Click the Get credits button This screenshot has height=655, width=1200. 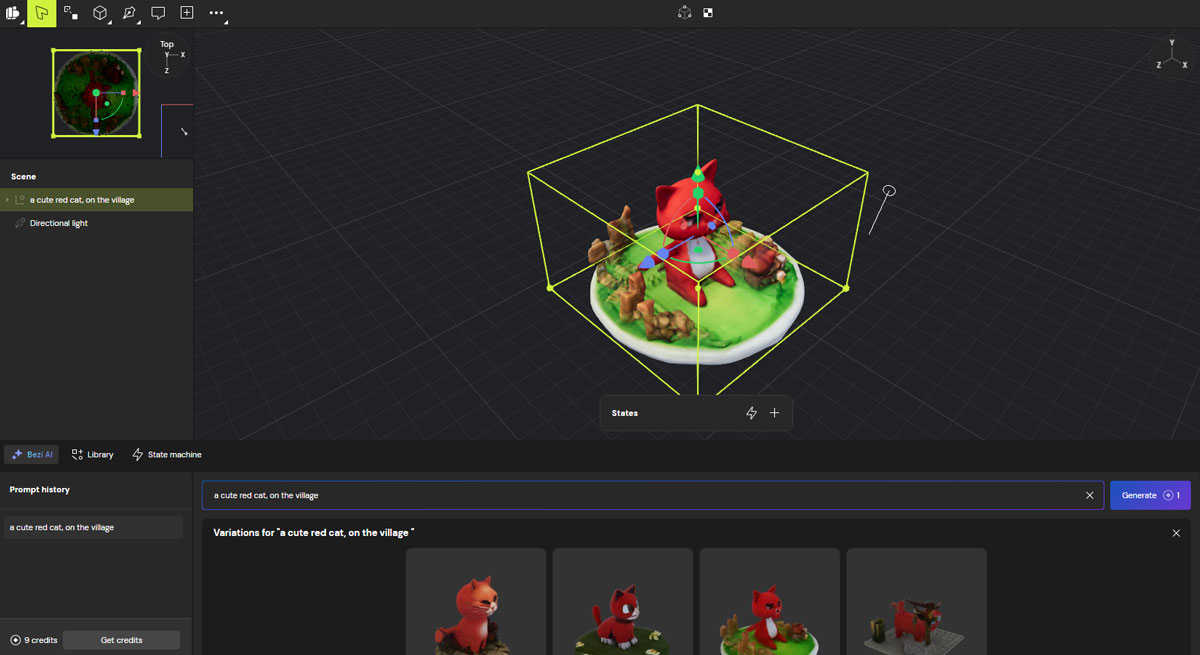[x=120, y=639]
